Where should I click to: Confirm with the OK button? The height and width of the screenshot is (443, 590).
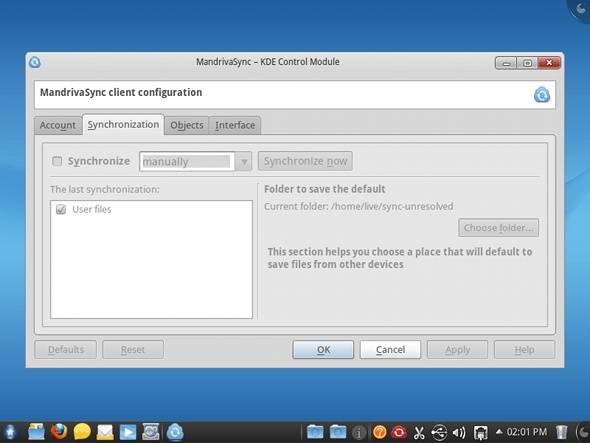click(x=323, y=350)
